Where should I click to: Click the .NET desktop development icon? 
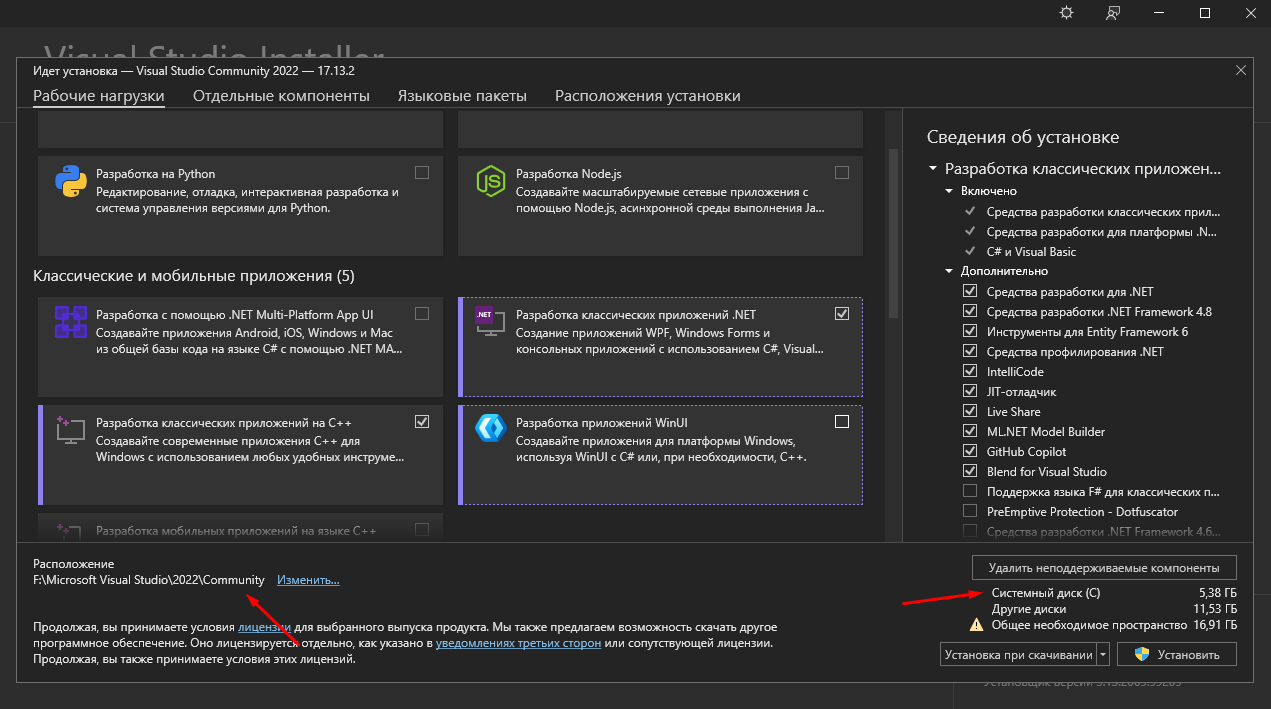pos(491,323)
